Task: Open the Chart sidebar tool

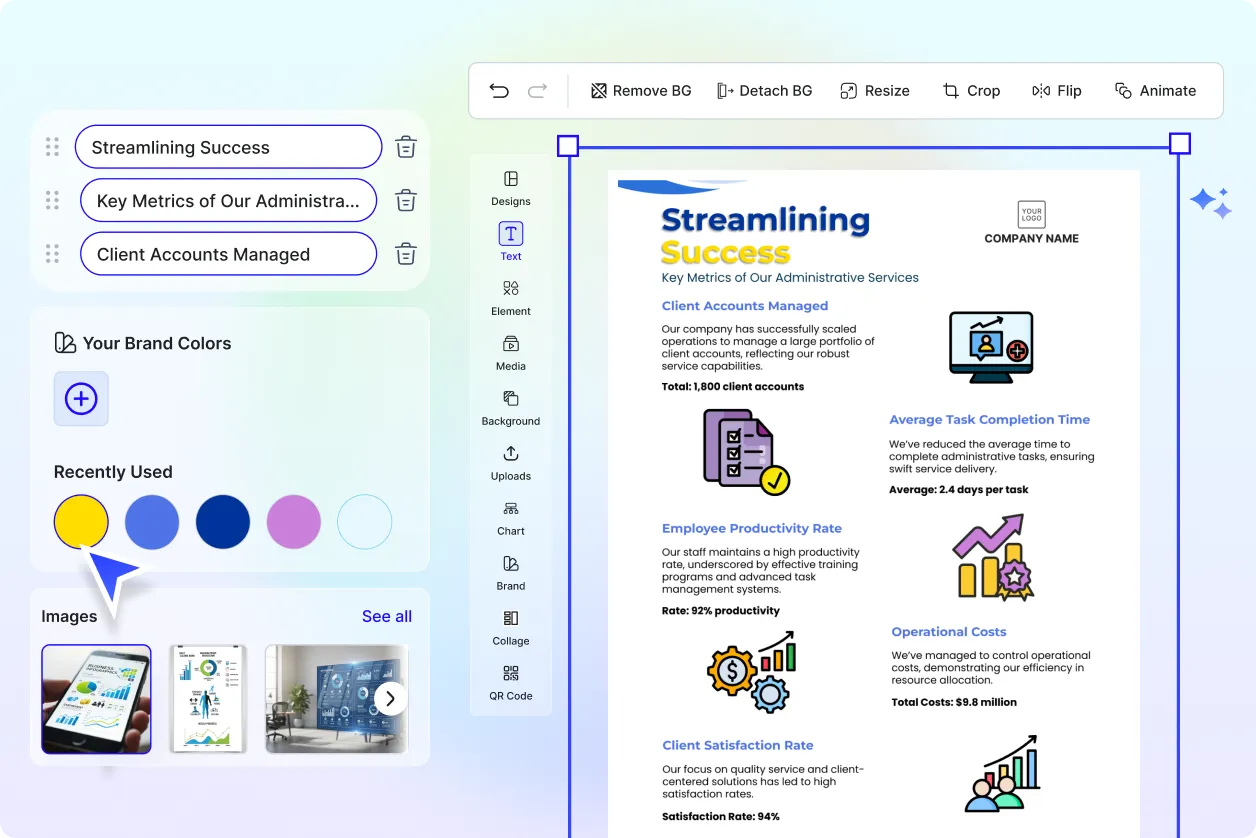Action: click(x=511, y=517)
